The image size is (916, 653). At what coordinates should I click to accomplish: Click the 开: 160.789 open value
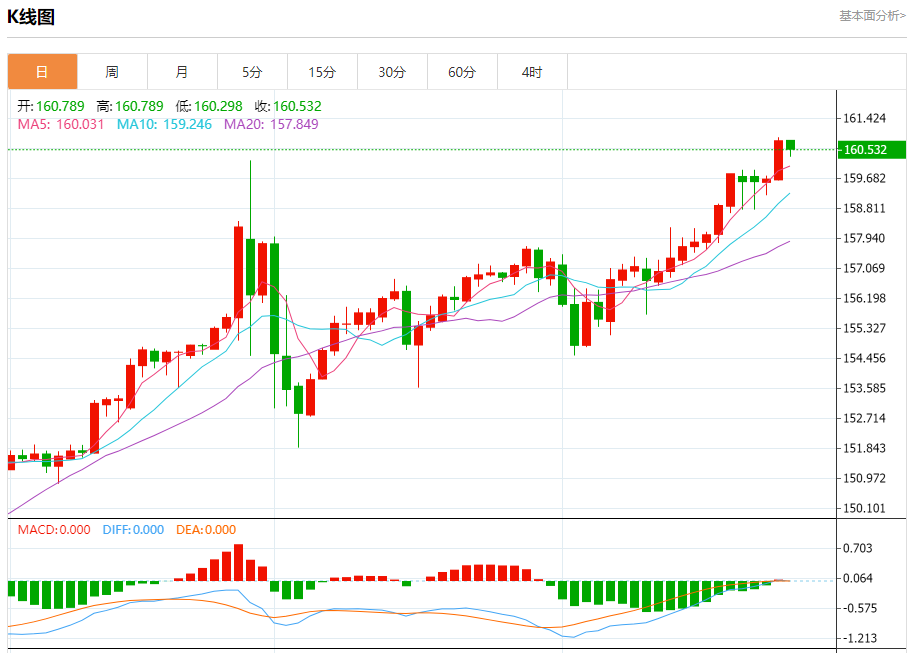[x=51, y=106]
